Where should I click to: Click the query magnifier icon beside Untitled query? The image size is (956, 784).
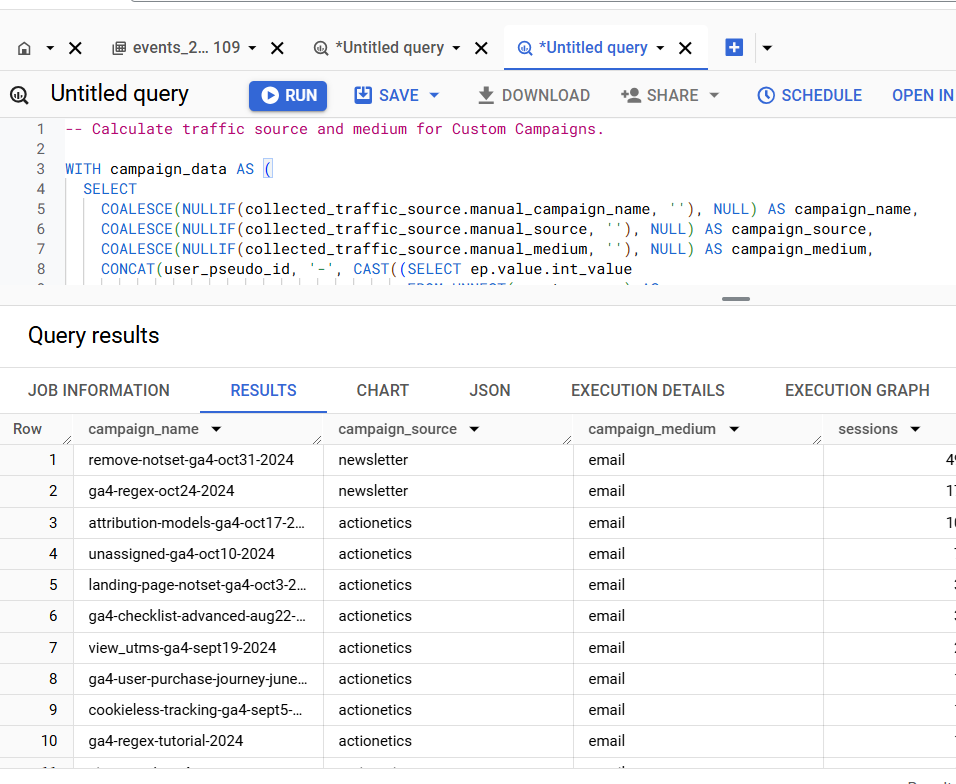(19, 95)
